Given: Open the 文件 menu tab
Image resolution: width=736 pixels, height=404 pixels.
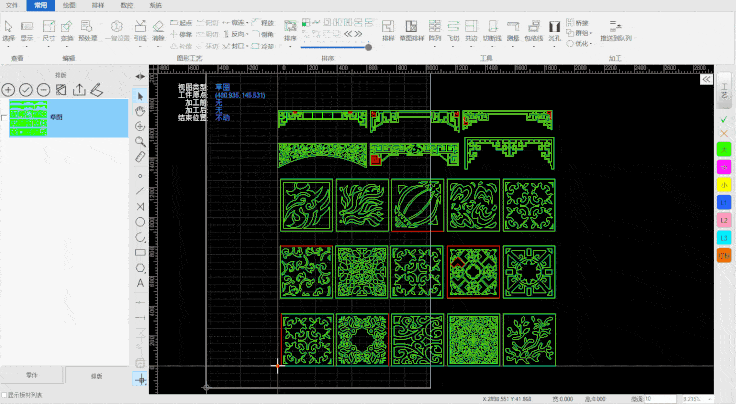Looking at the screenshot, I should 12,5.
